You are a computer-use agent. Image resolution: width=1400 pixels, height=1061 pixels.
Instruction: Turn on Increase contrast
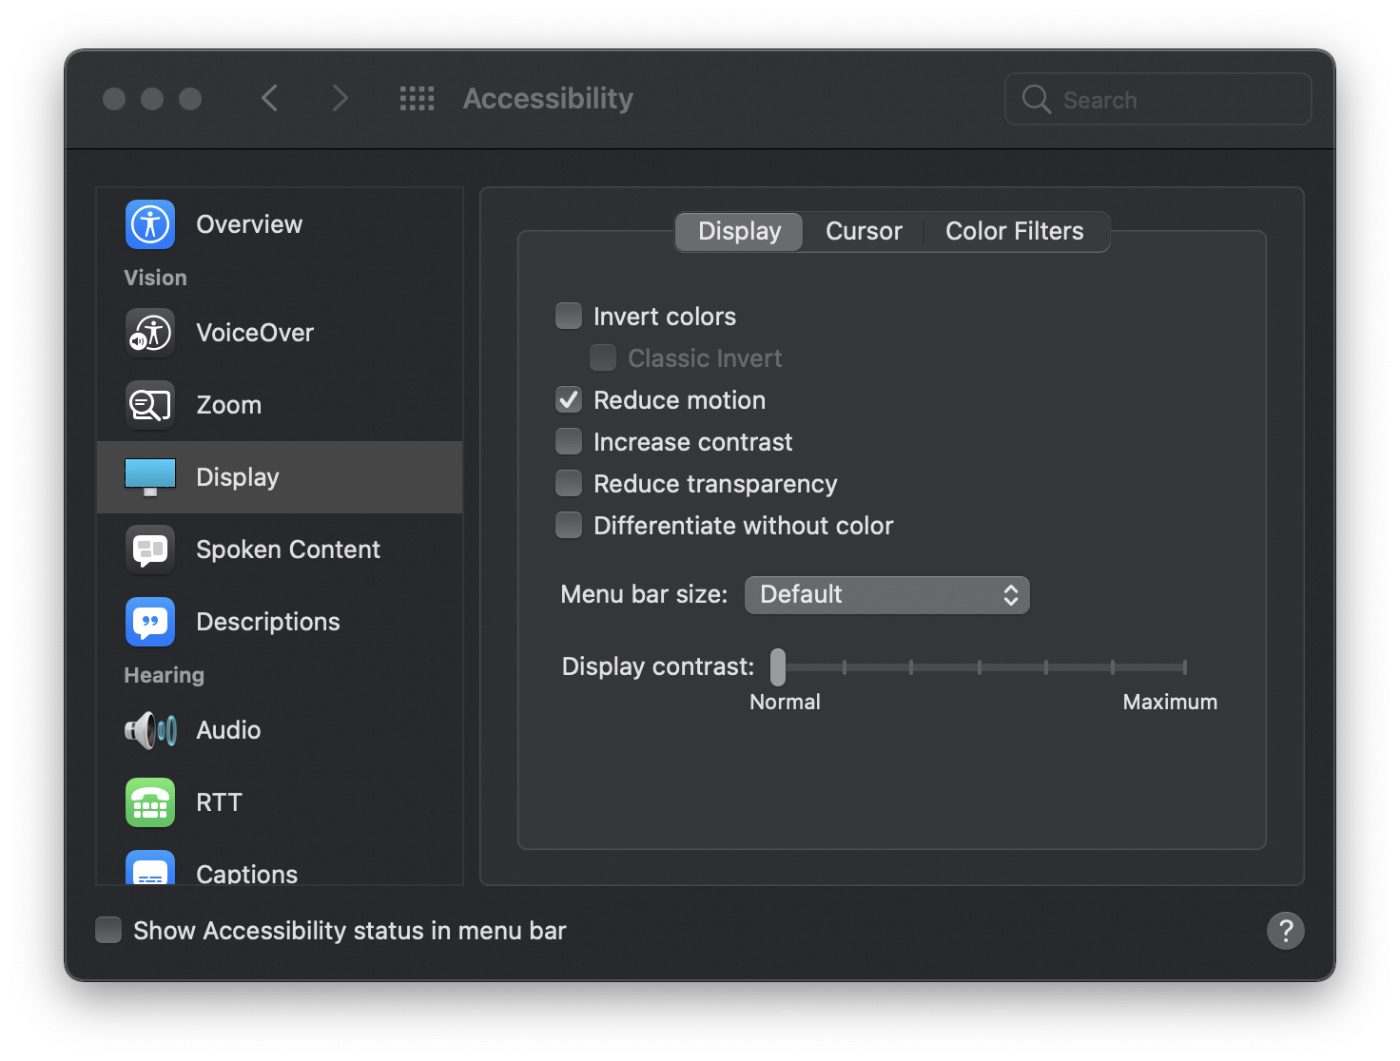[x=569, y=442]
